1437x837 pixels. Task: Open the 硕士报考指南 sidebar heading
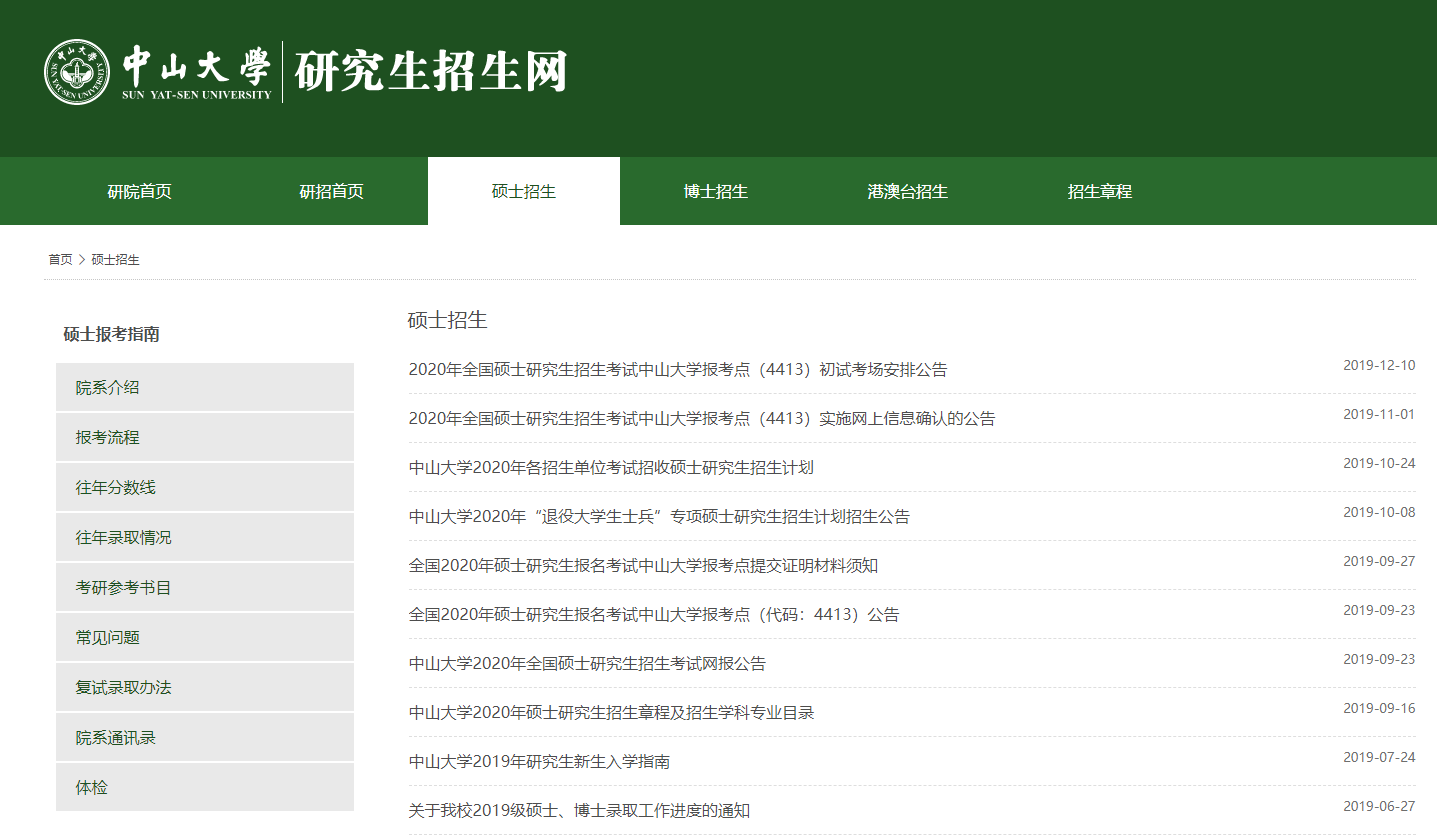tap(112, 334)
